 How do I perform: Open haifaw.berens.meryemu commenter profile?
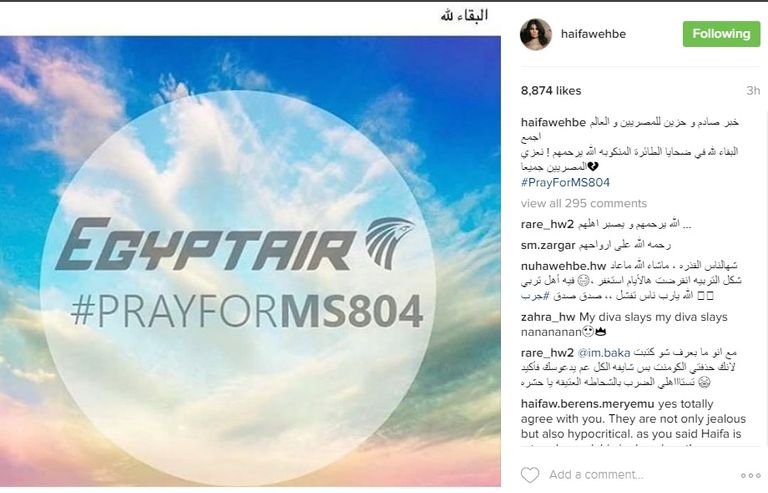[587, 404]
